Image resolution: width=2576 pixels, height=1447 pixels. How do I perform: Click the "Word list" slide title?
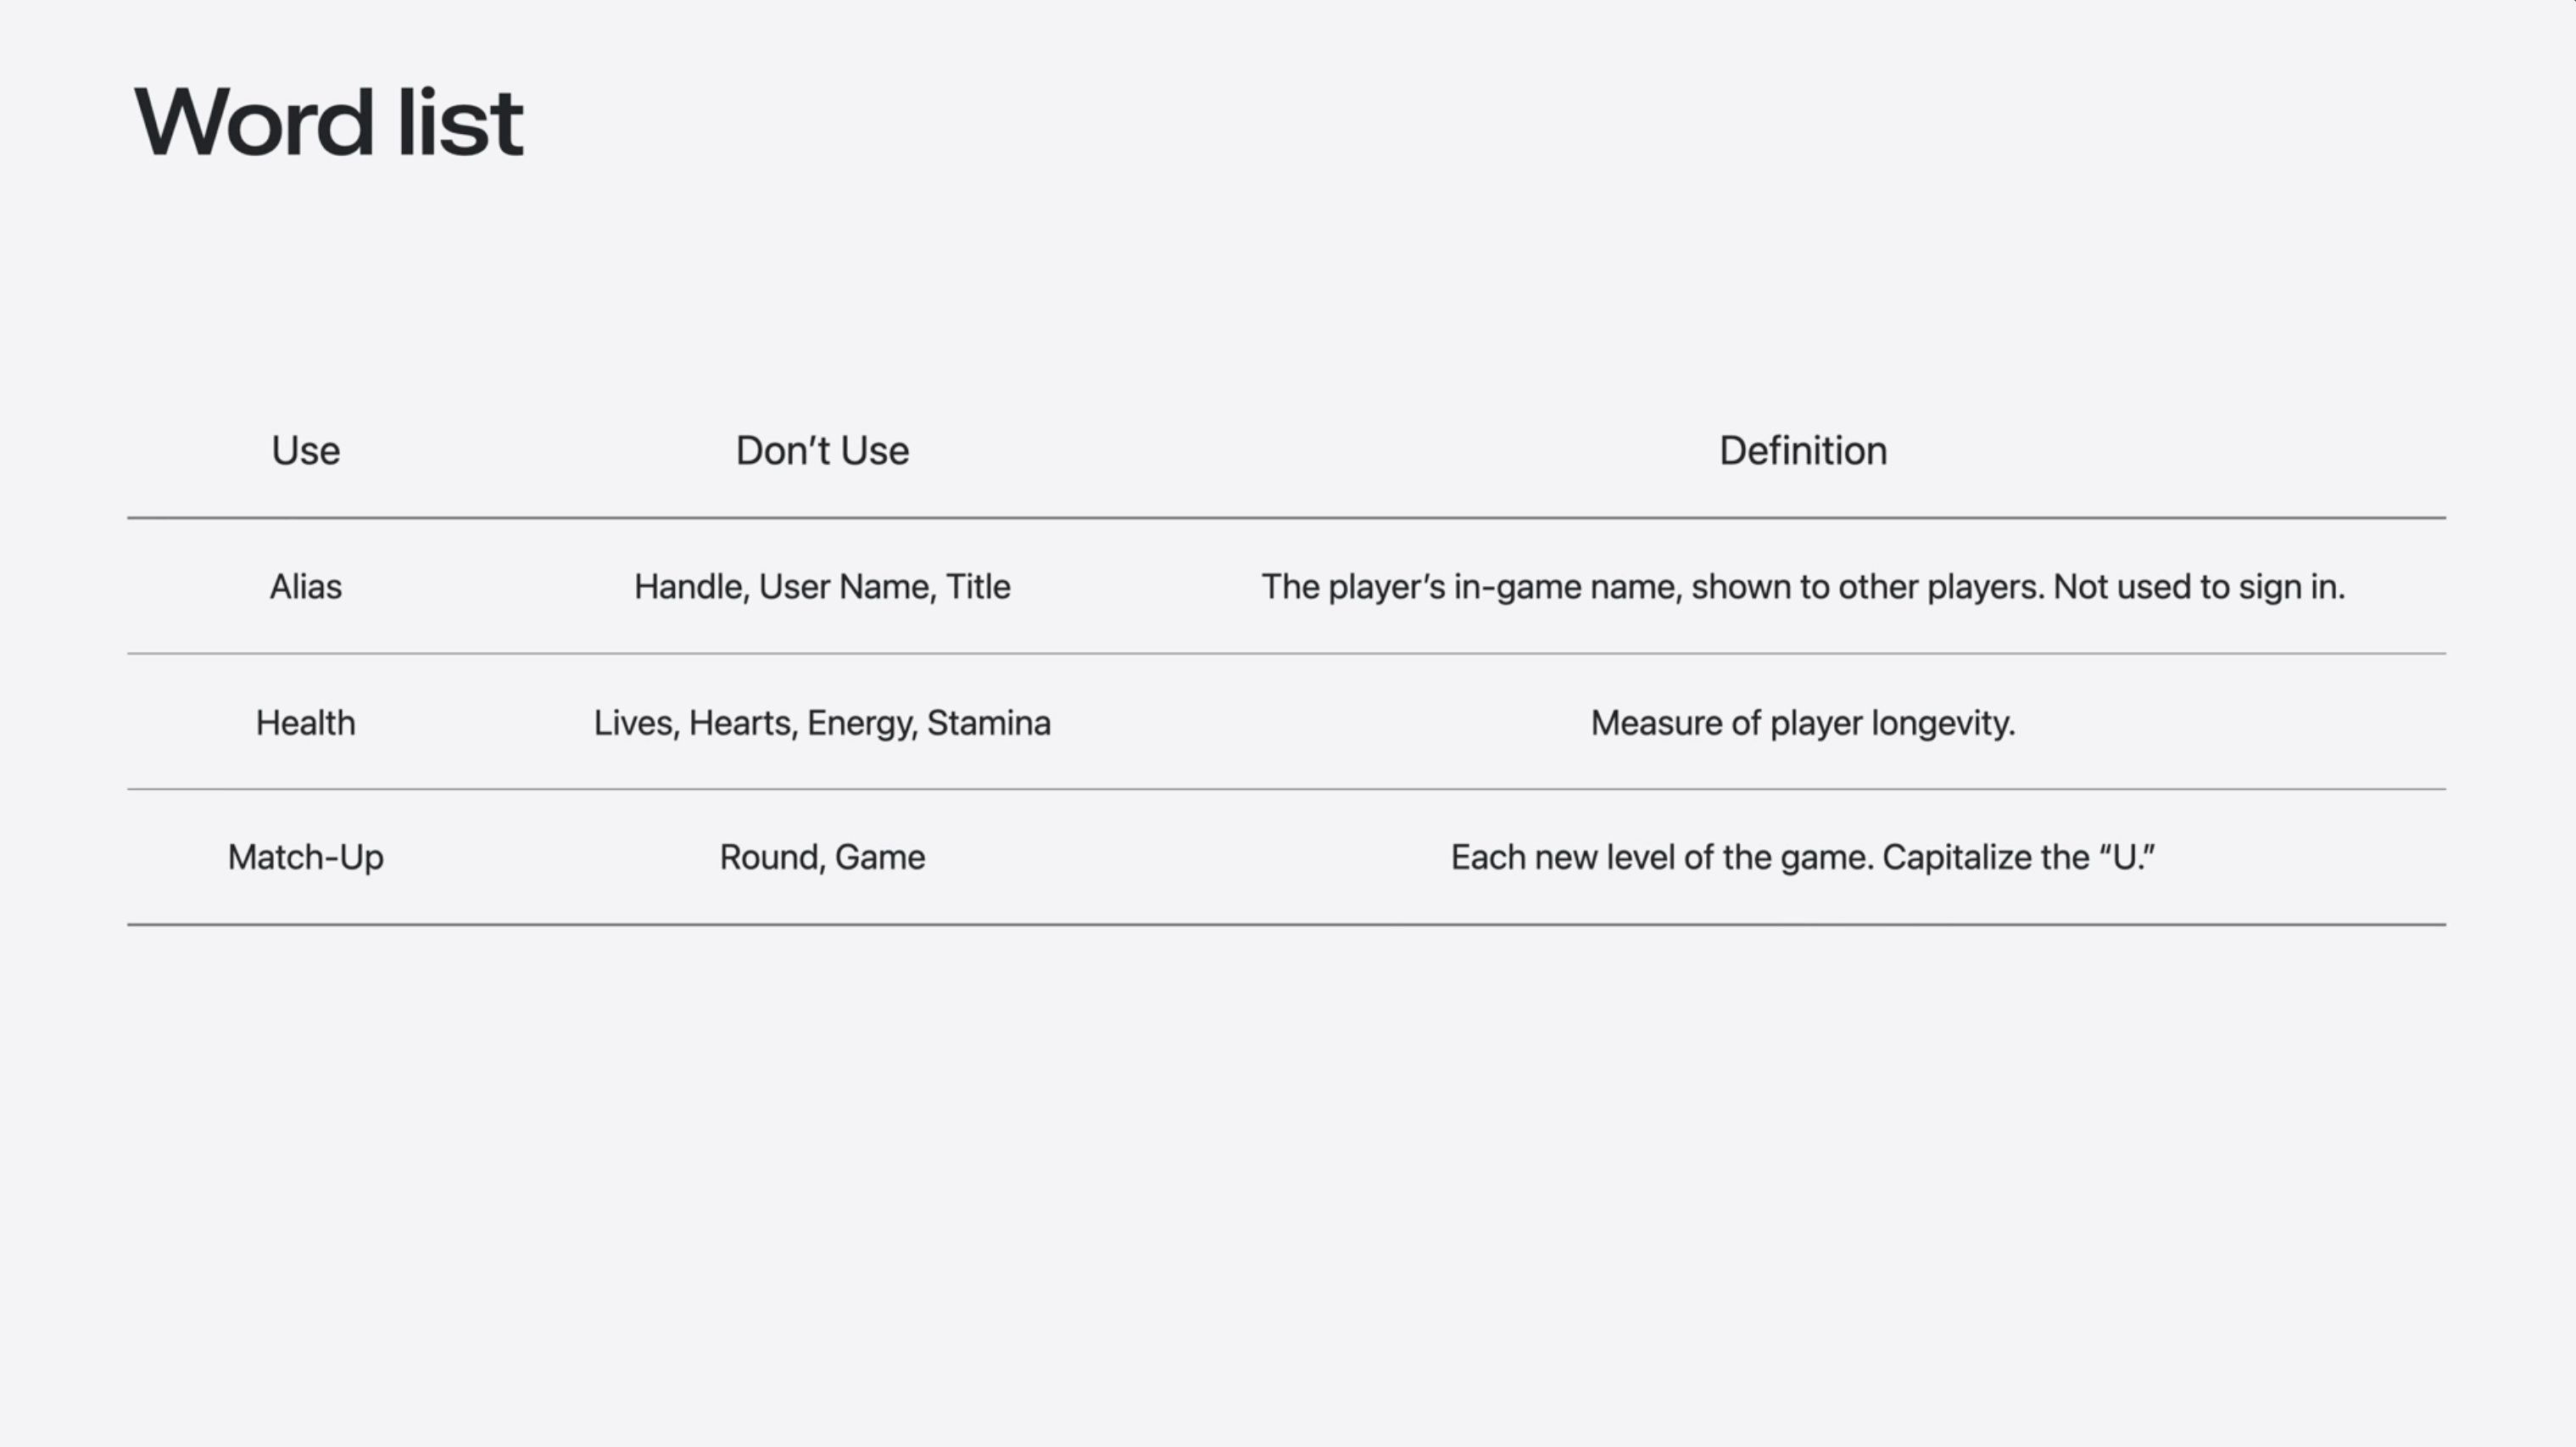(328, 122)
